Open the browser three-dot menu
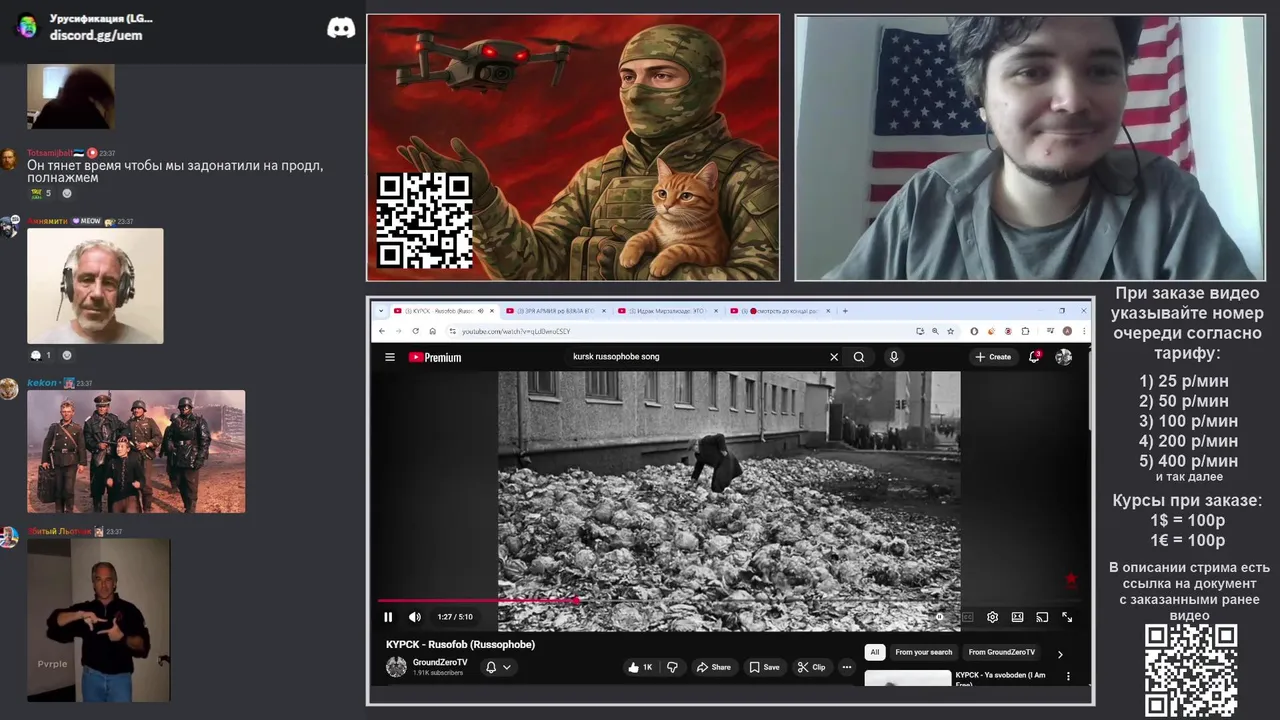 click(x=1082, y=331)
